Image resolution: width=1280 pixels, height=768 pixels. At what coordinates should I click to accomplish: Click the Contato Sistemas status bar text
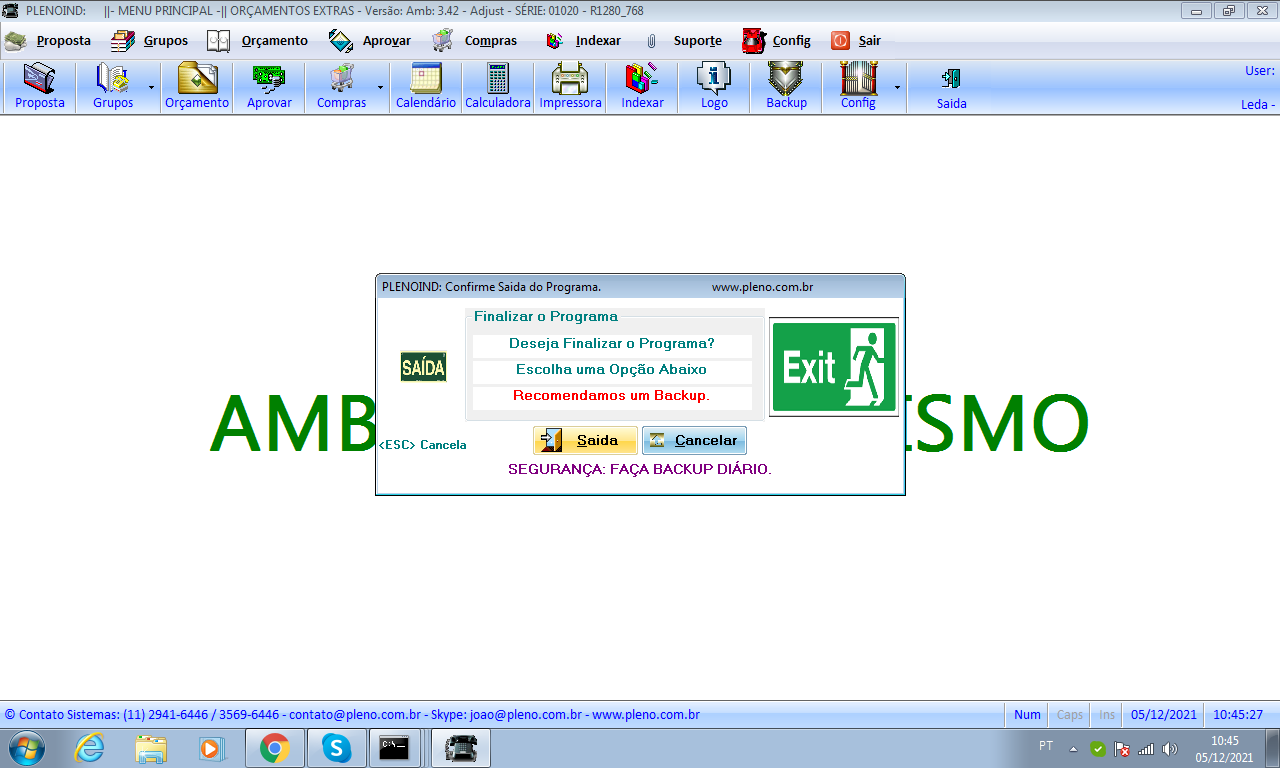(x=352, y=715)
